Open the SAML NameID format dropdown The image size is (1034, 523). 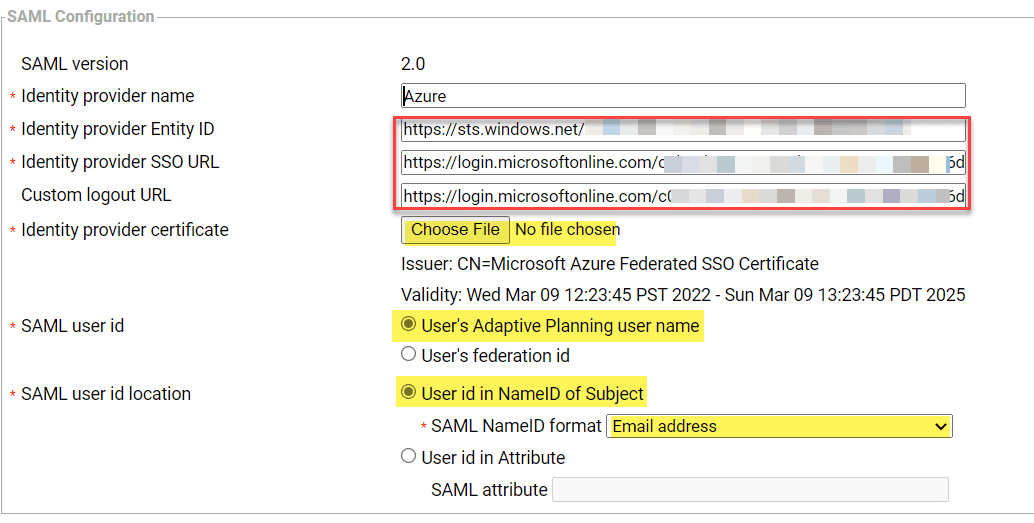tap(779, 426)
